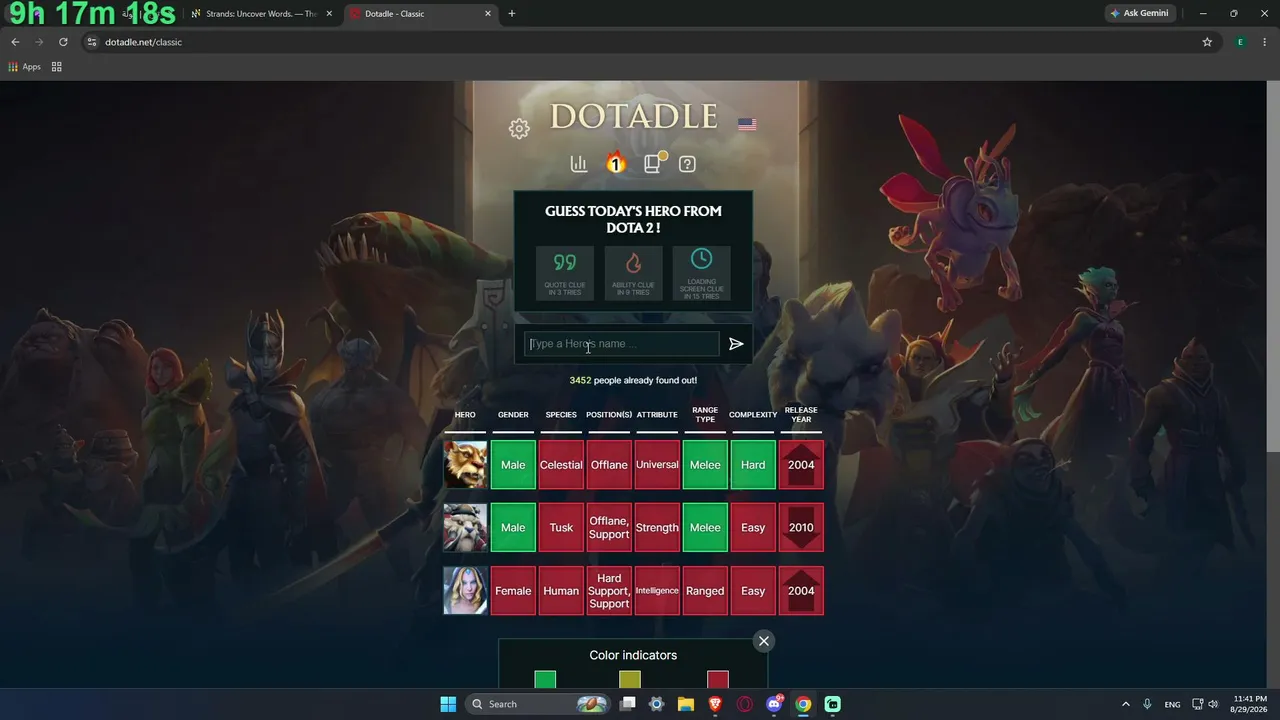Image resolution: width=1280 pixels, height=720 pixels.
Task: Click the yellow swatch in Color indicators
Action: 629,680
